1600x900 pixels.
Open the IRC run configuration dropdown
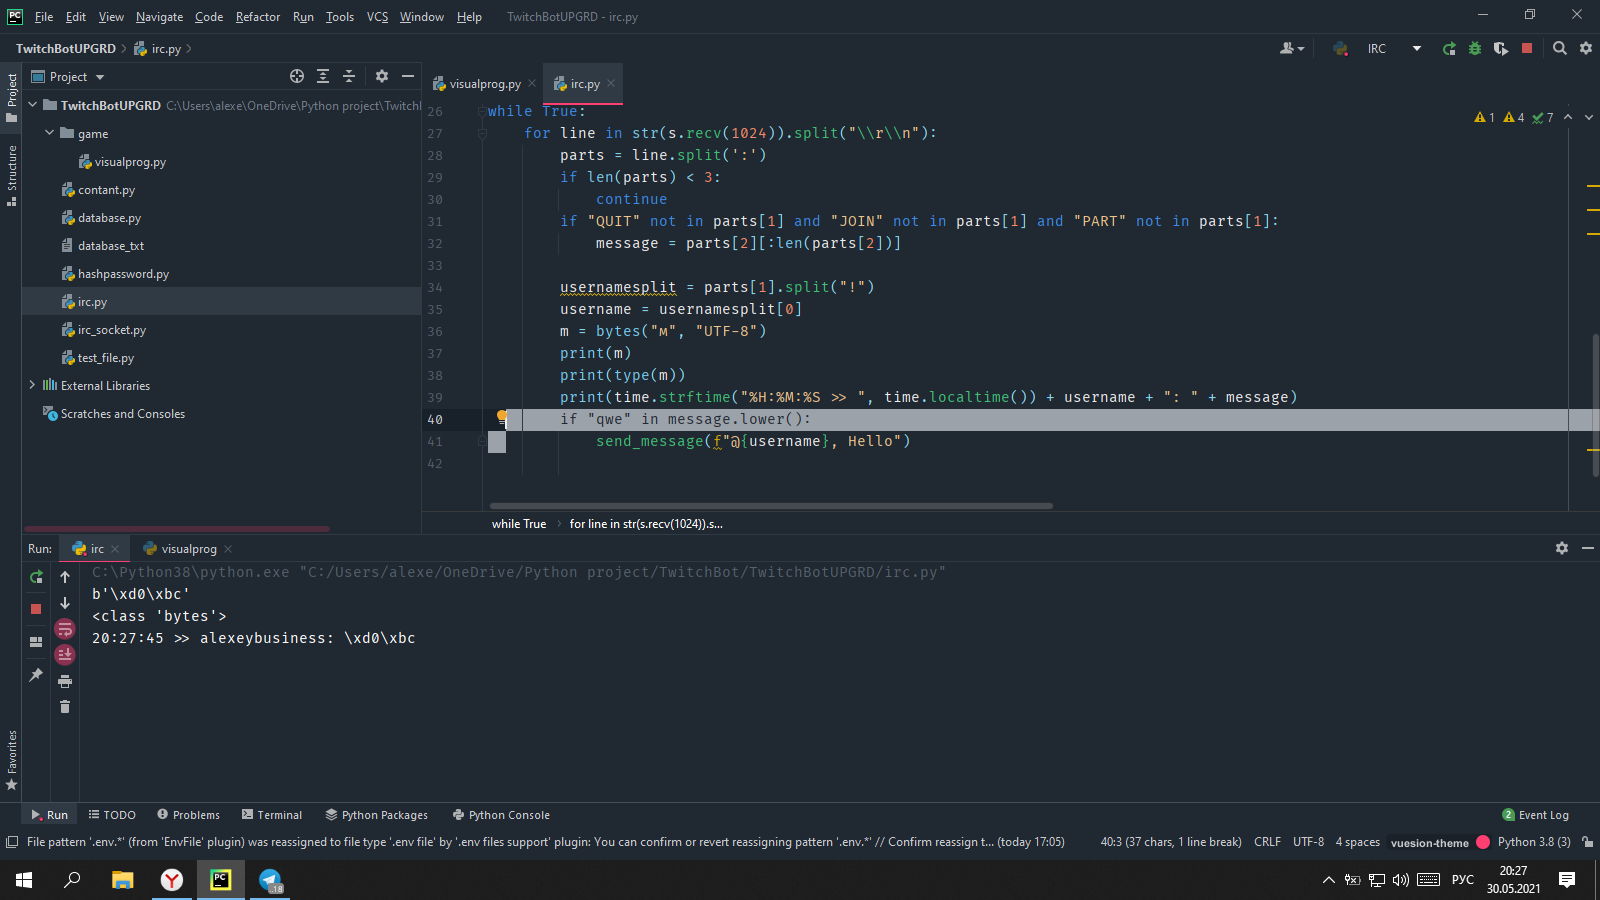1416,49
